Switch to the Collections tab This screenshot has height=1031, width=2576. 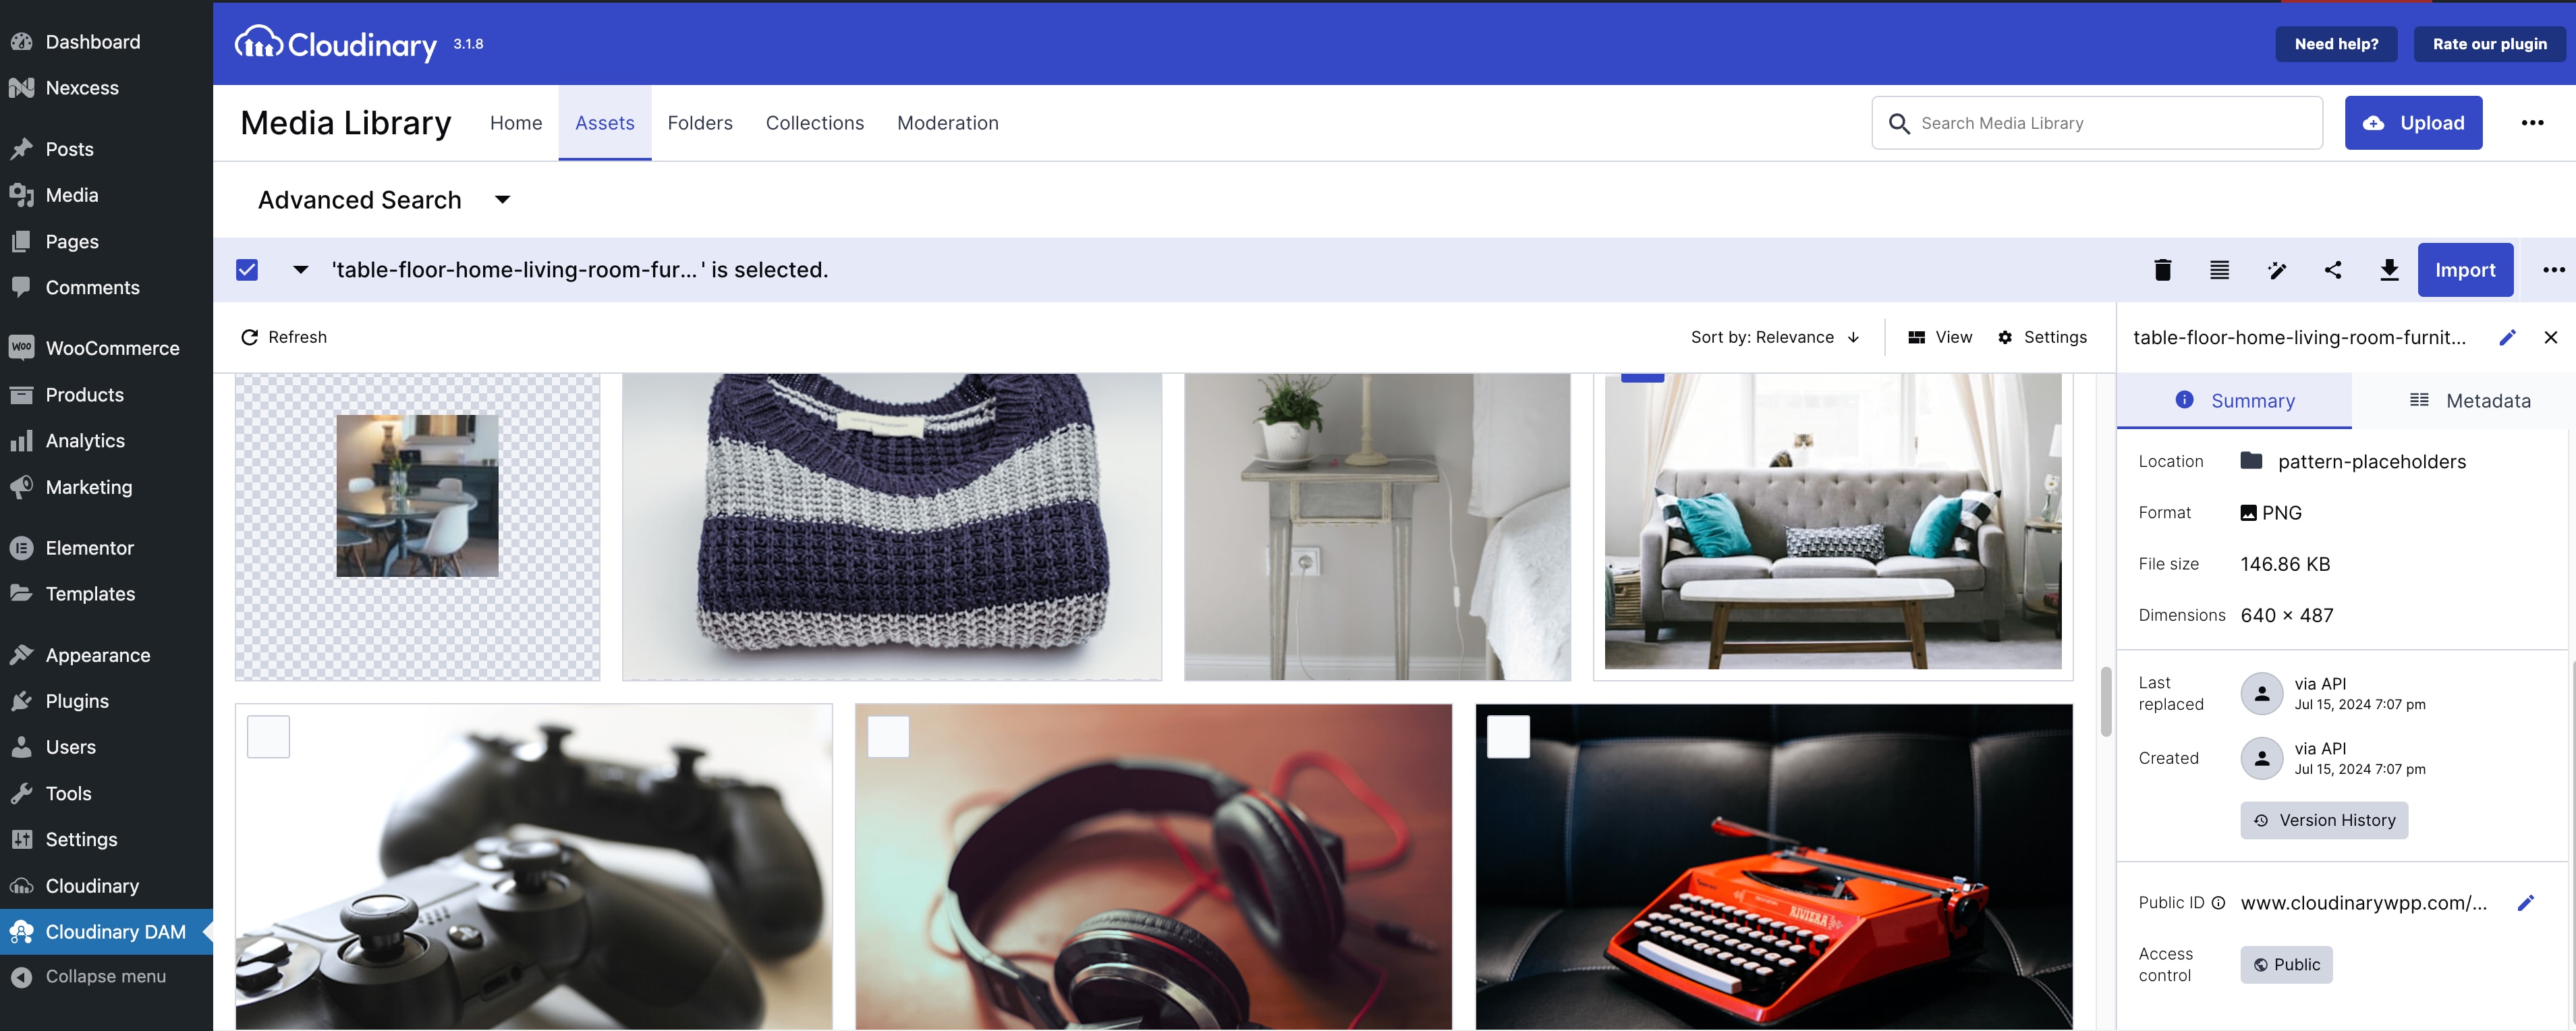[815, 123]
